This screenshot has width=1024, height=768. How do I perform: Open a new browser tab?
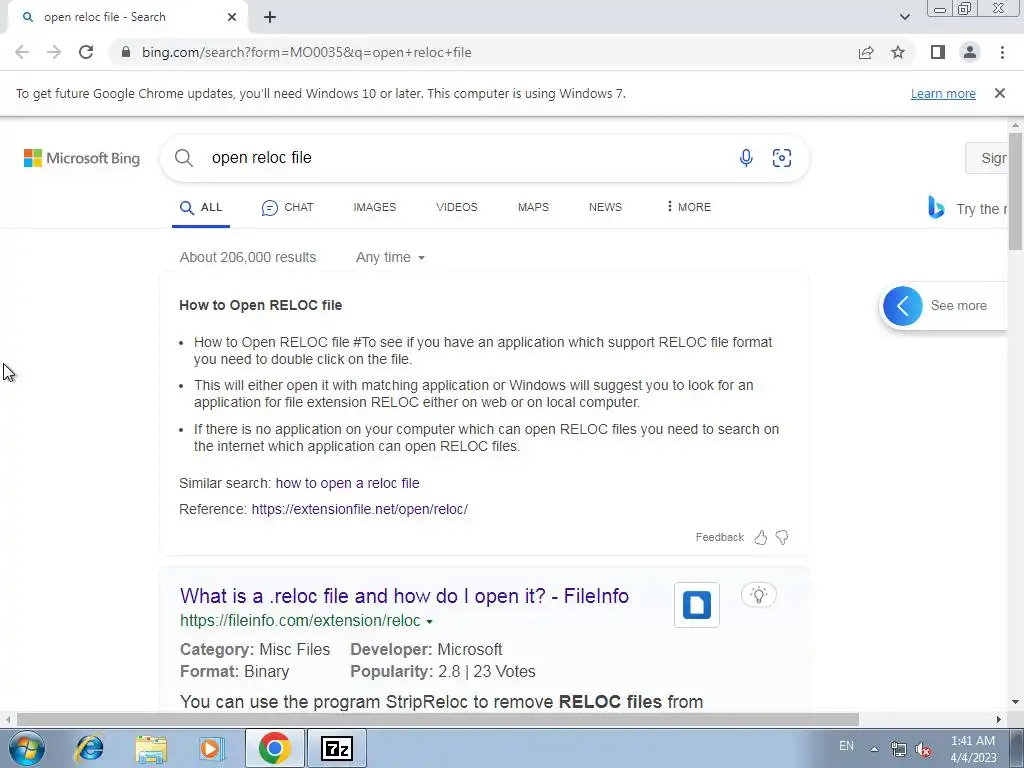point(270,17)
